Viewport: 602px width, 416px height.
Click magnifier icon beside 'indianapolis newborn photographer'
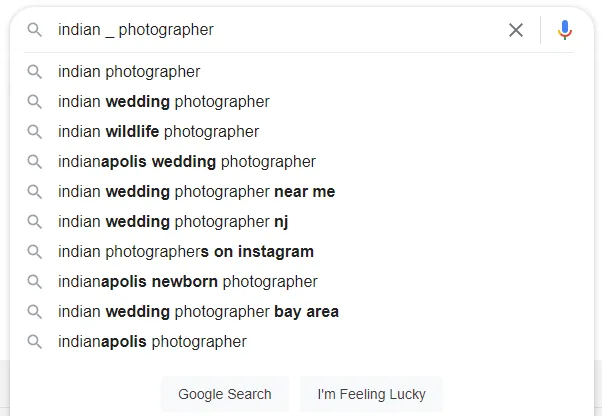pyautogui.click(x=35, y=282)
